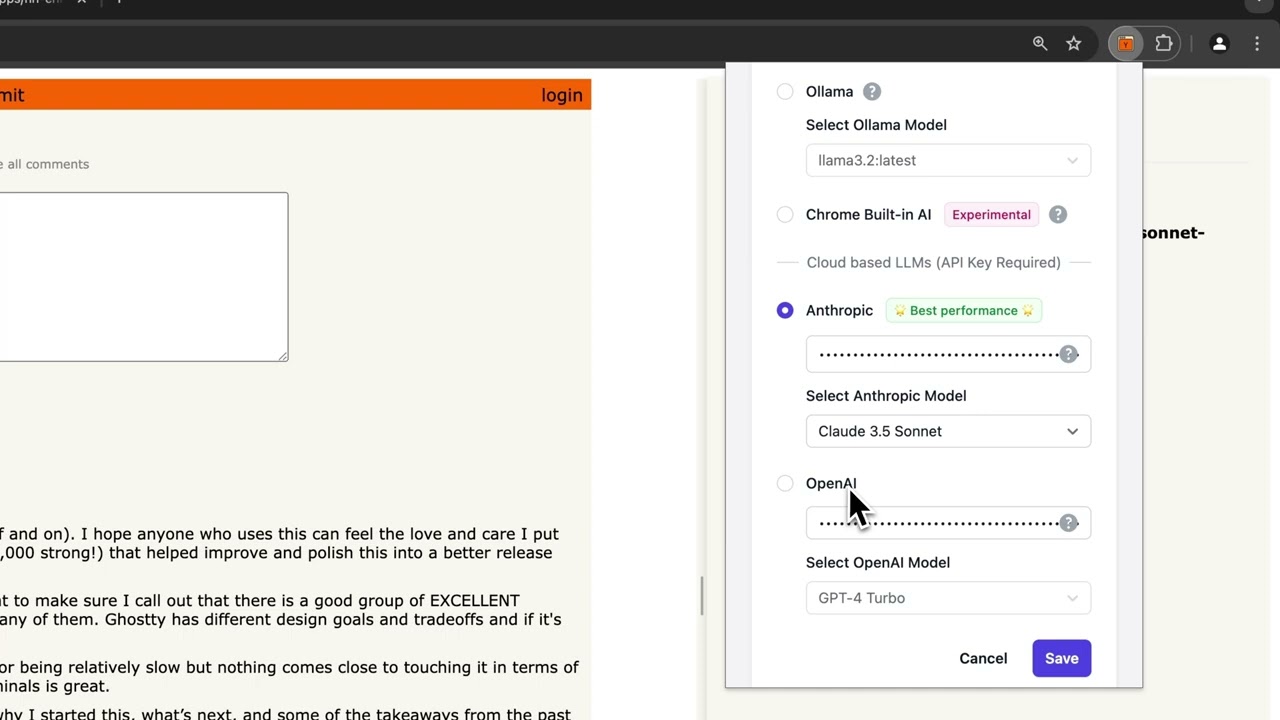Select the Ollama radio button

[785, 91]
